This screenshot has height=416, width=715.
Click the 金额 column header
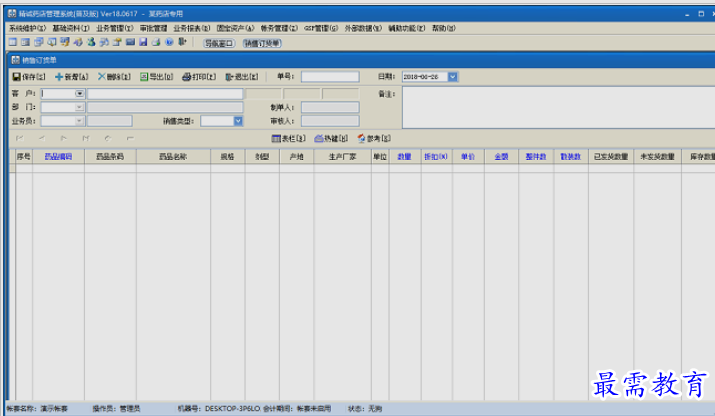tap(501, 156)
